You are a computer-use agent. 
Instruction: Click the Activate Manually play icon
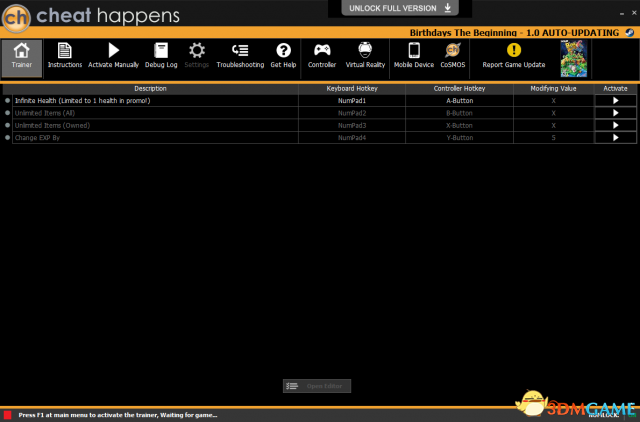point(113,51)
